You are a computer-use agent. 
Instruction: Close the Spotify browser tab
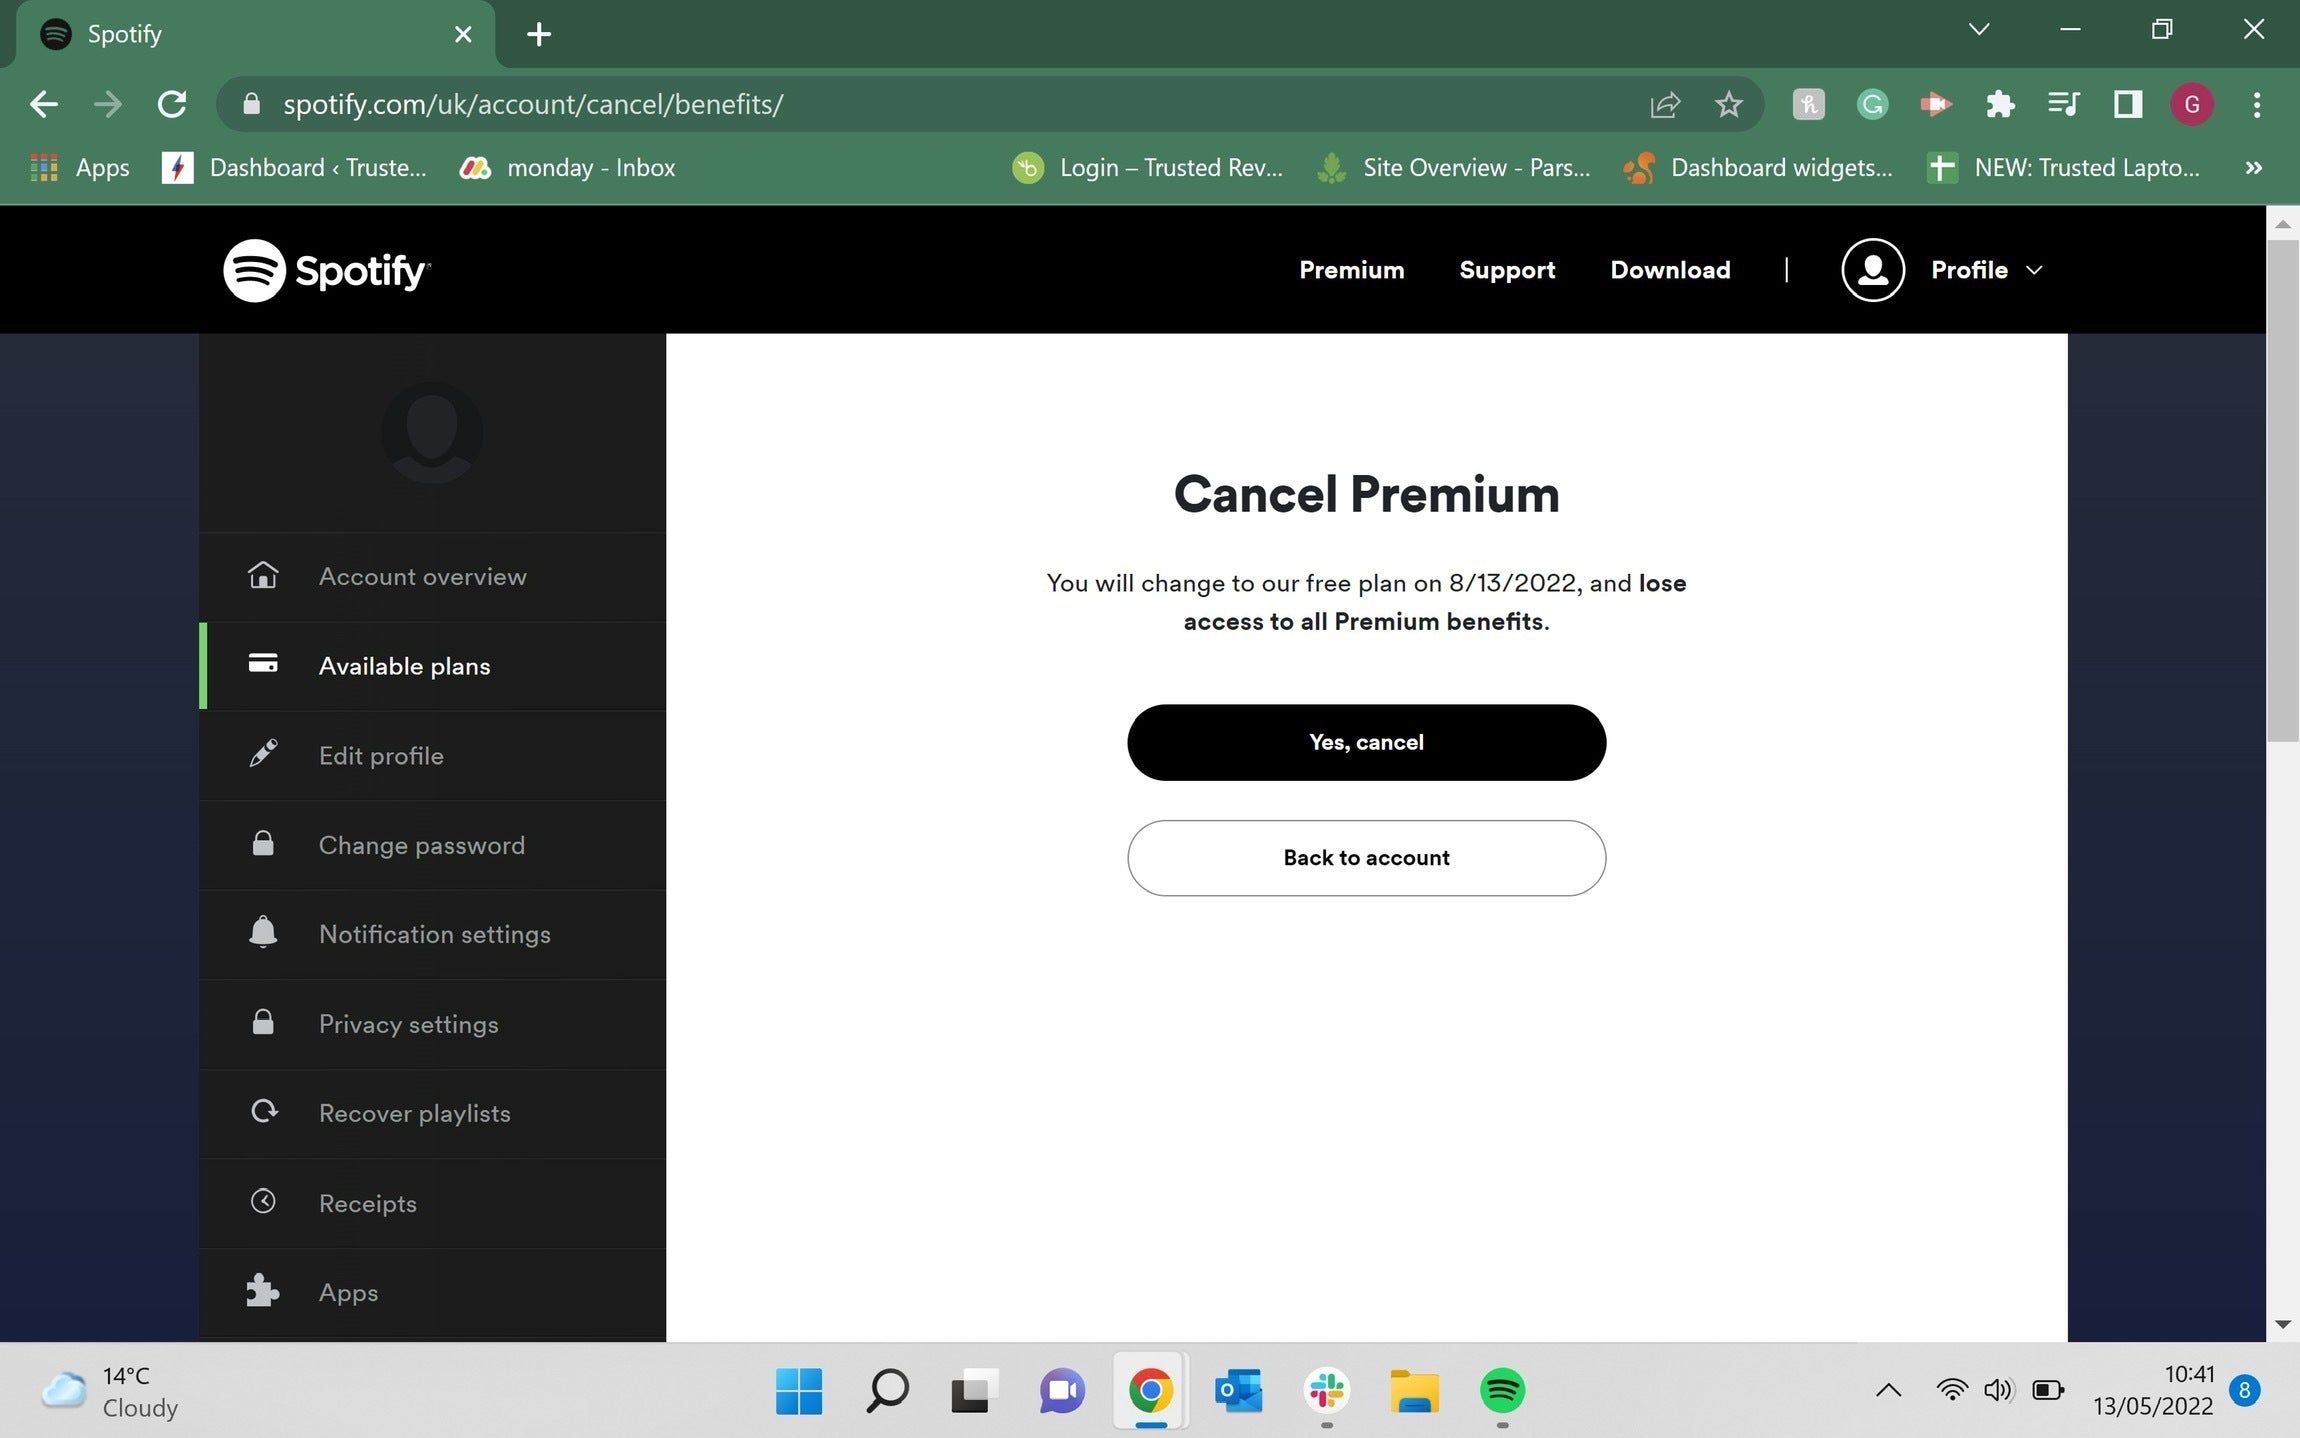tap(463, 34)
